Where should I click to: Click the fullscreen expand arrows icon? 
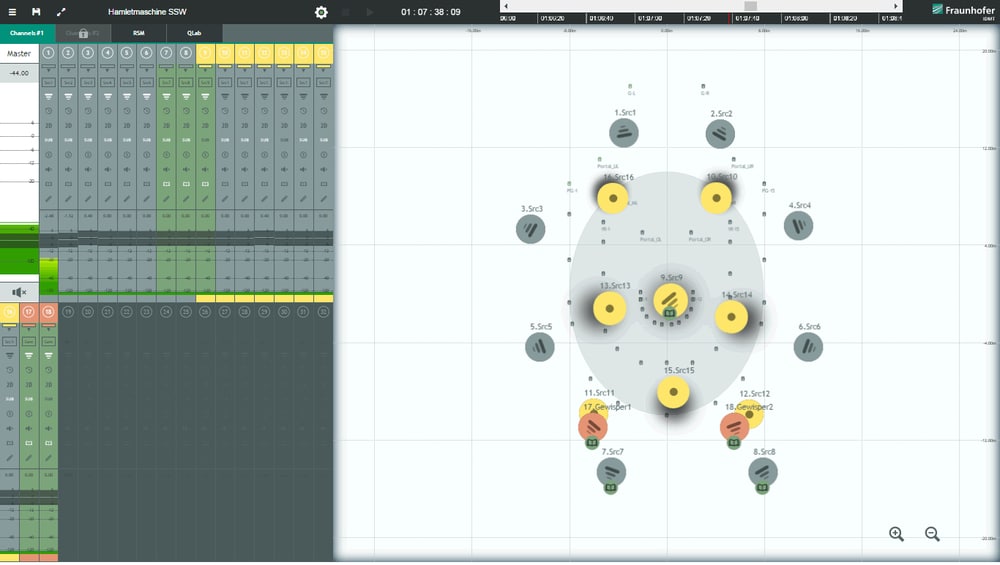pos(61,12)
